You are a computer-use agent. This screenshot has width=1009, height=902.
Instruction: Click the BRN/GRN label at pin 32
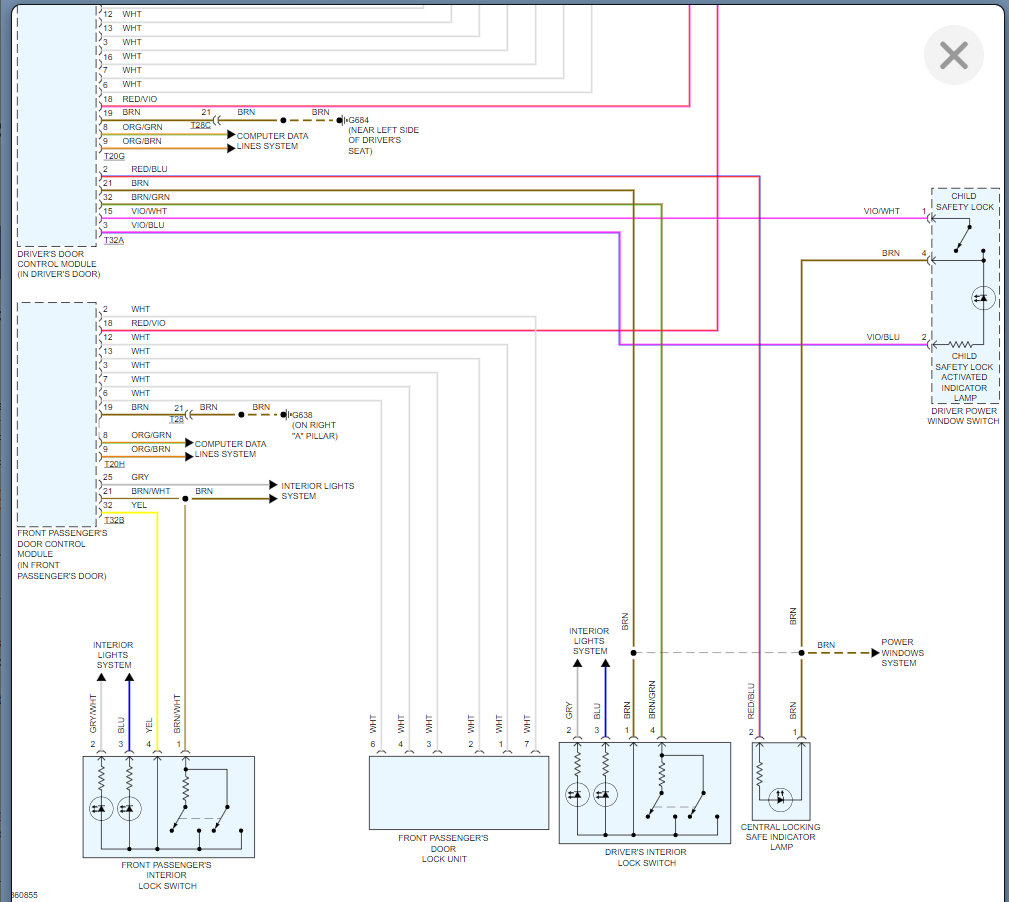151,197
